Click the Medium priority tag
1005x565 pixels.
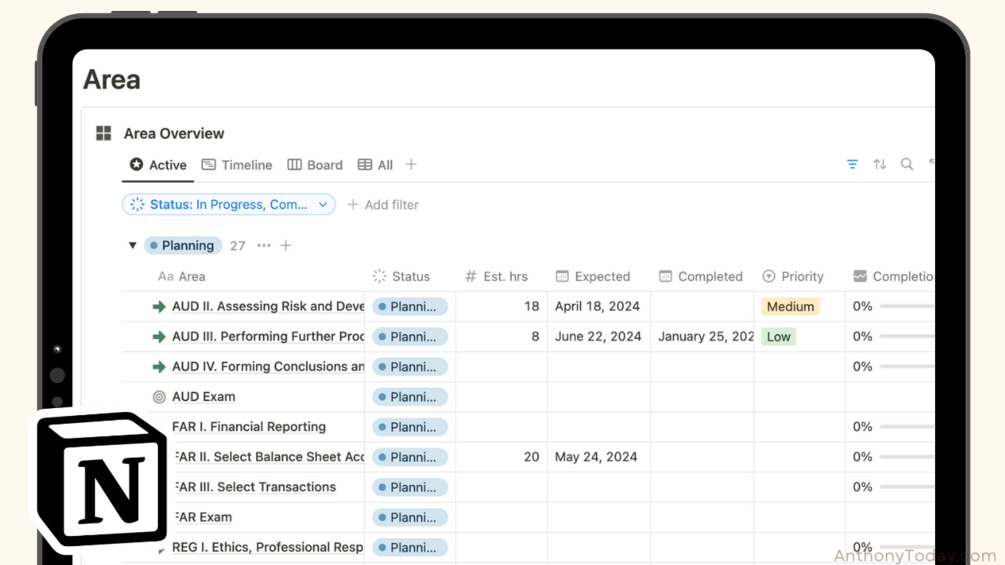pos(790,307)
